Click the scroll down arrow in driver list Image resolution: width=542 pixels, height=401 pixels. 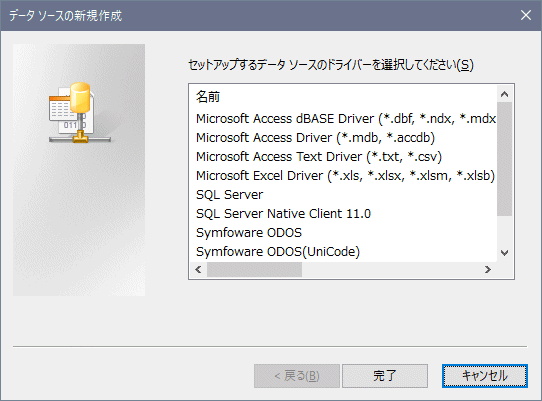504,253
